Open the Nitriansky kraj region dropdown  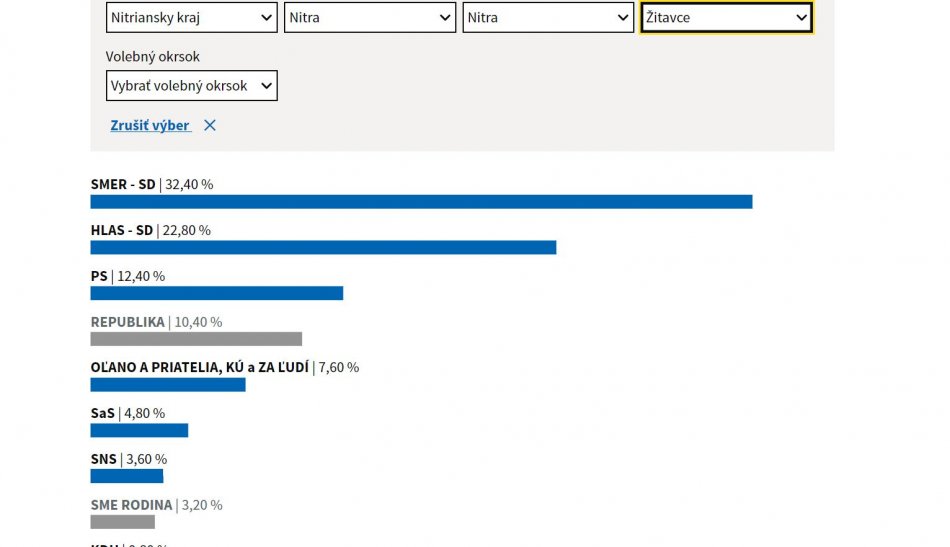(192, 18)
